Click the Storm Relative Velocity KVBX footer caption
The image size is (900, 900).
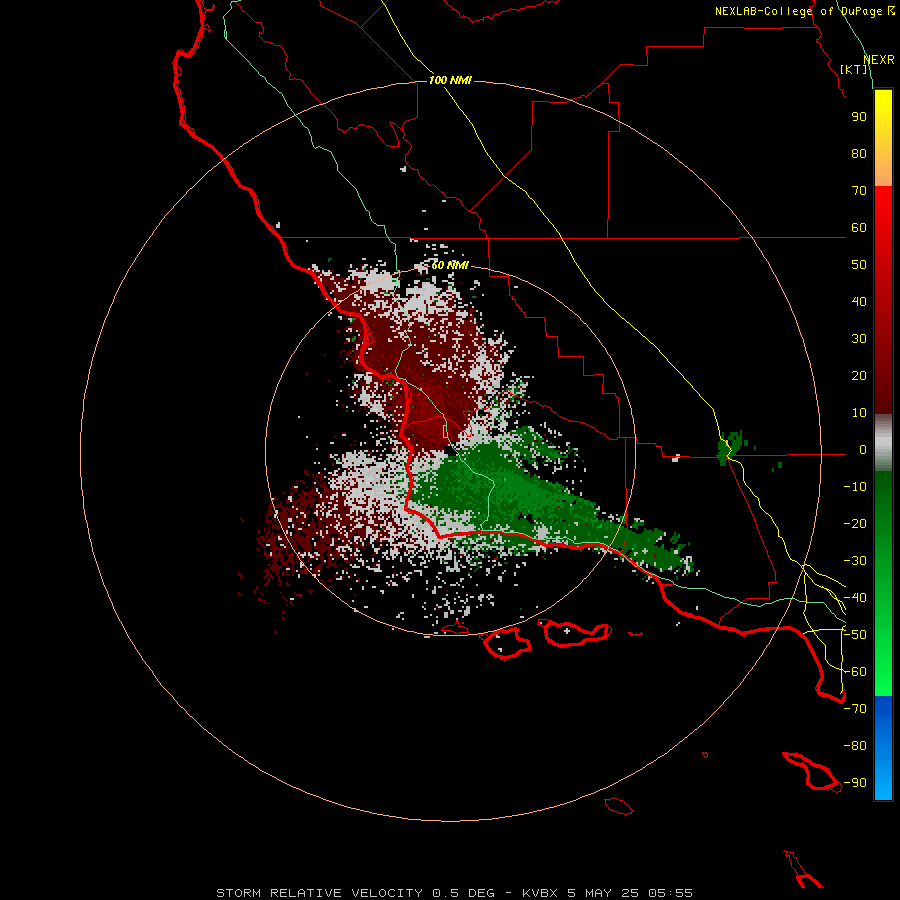point(454,893)
